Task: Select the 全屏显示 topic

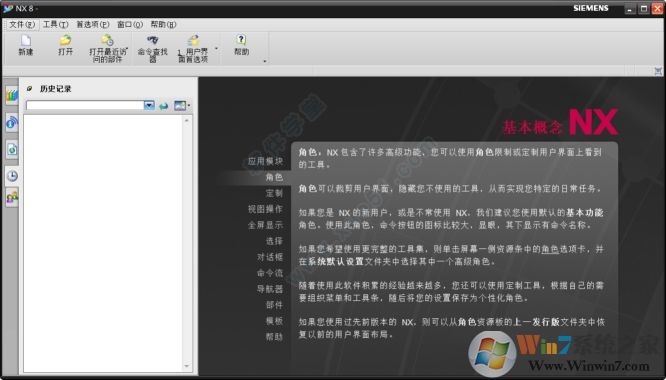Action: coord(265,225)
